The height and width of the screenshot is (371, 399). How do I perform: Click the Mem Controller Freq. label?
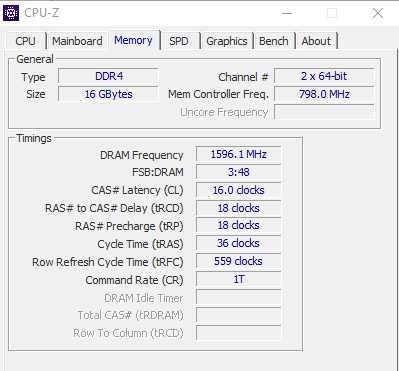pyautogui.click(x=218, y=94)
